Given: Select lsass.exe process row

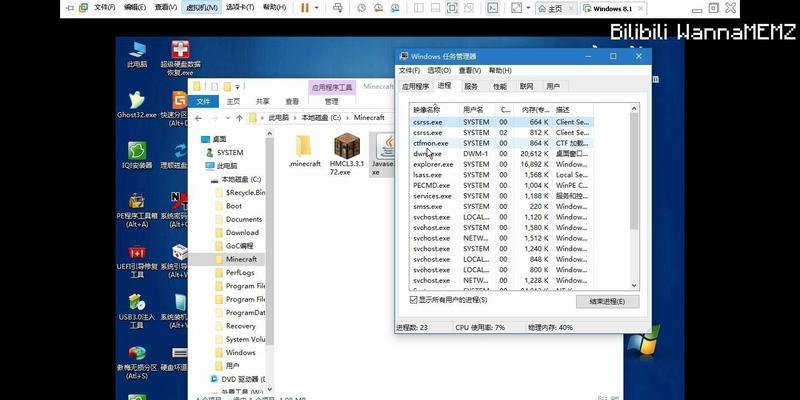Looking at the screenshot, I should pos(502,175).
